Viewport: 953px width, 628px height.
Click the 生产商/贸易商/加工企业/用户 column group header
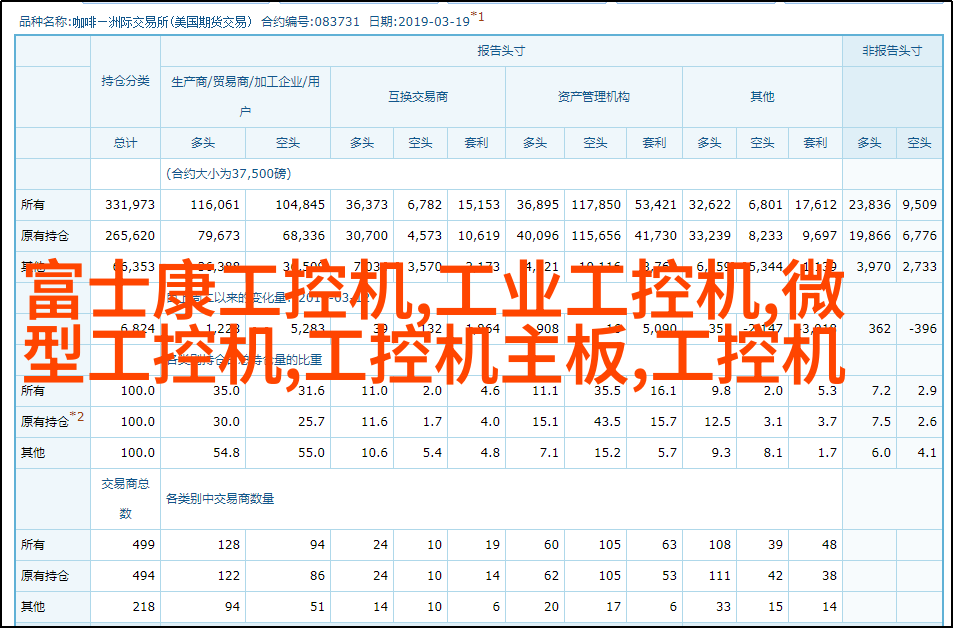246,97
